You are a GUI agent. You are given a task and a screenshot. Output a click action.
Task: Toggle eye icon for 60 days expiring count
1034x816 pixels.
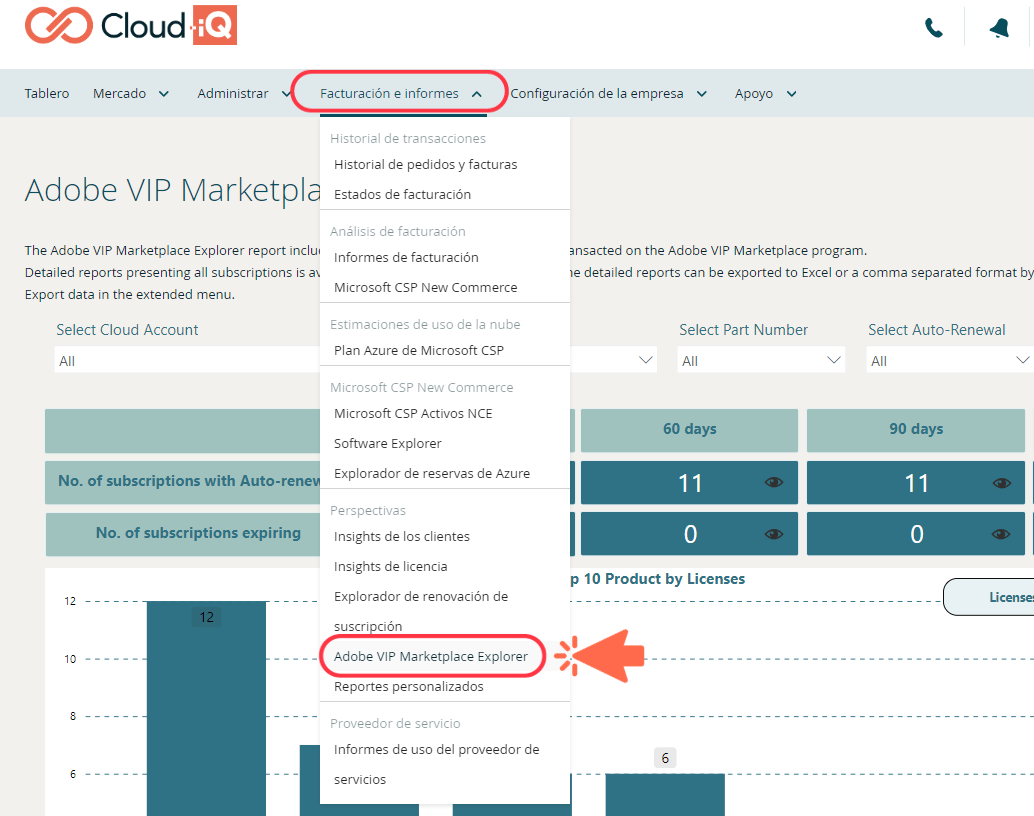(x=774, y=534)
